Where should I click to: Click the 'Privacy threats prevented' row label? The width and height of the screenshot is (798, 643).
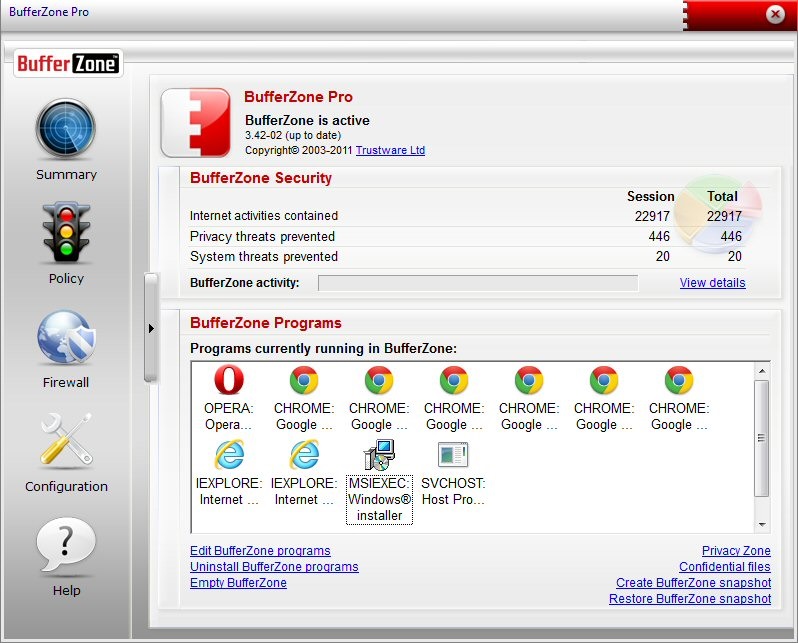pyautogui.click(x=262, y=236)
